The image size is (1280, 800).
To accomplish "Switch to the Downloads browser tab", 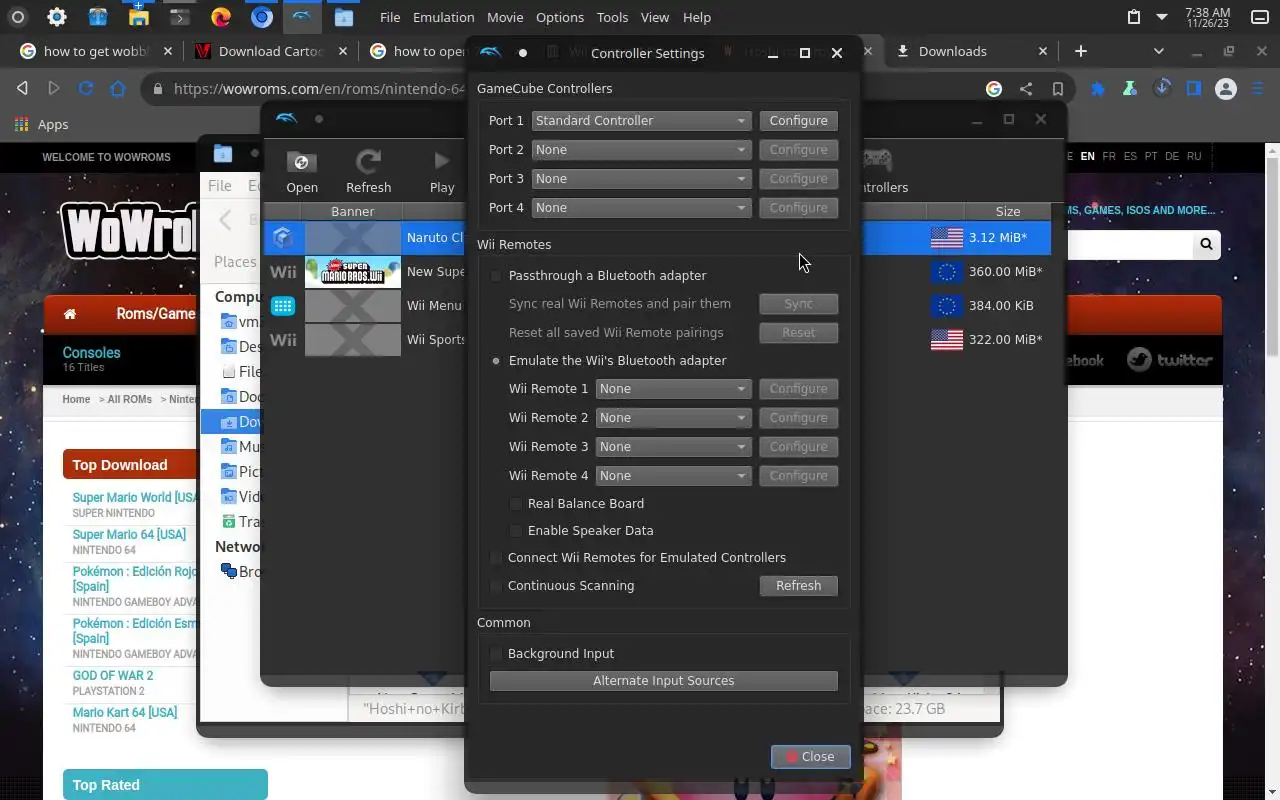I will 972,51.
